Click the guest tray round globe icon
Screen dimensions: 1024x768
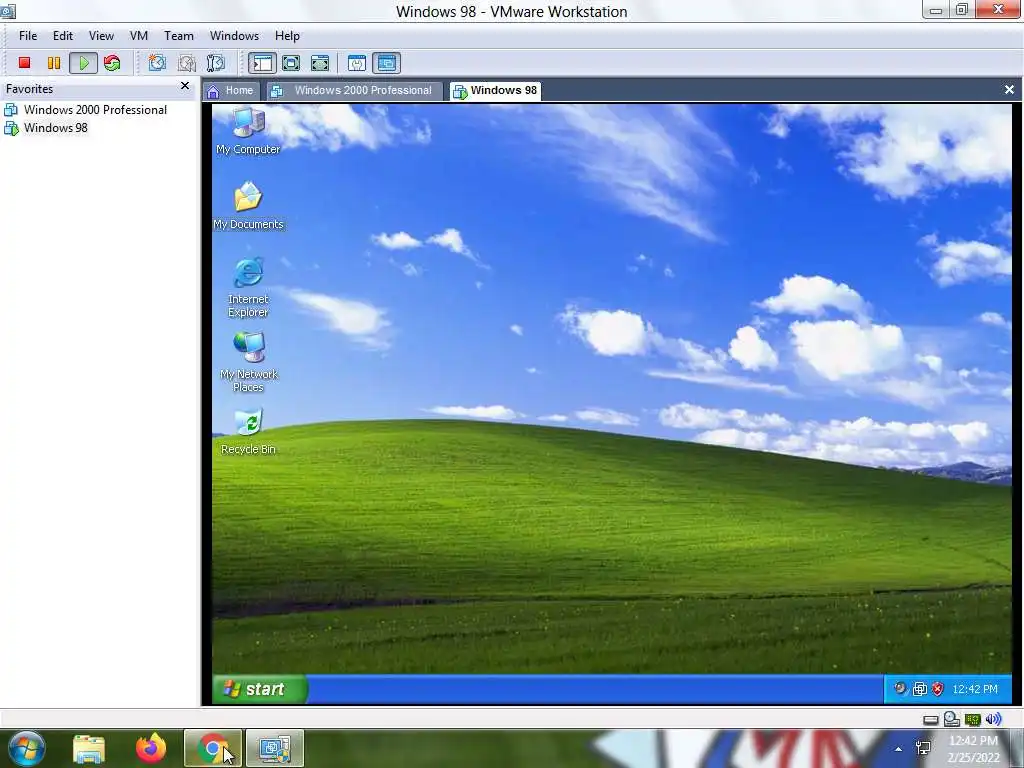coord(900,688)
